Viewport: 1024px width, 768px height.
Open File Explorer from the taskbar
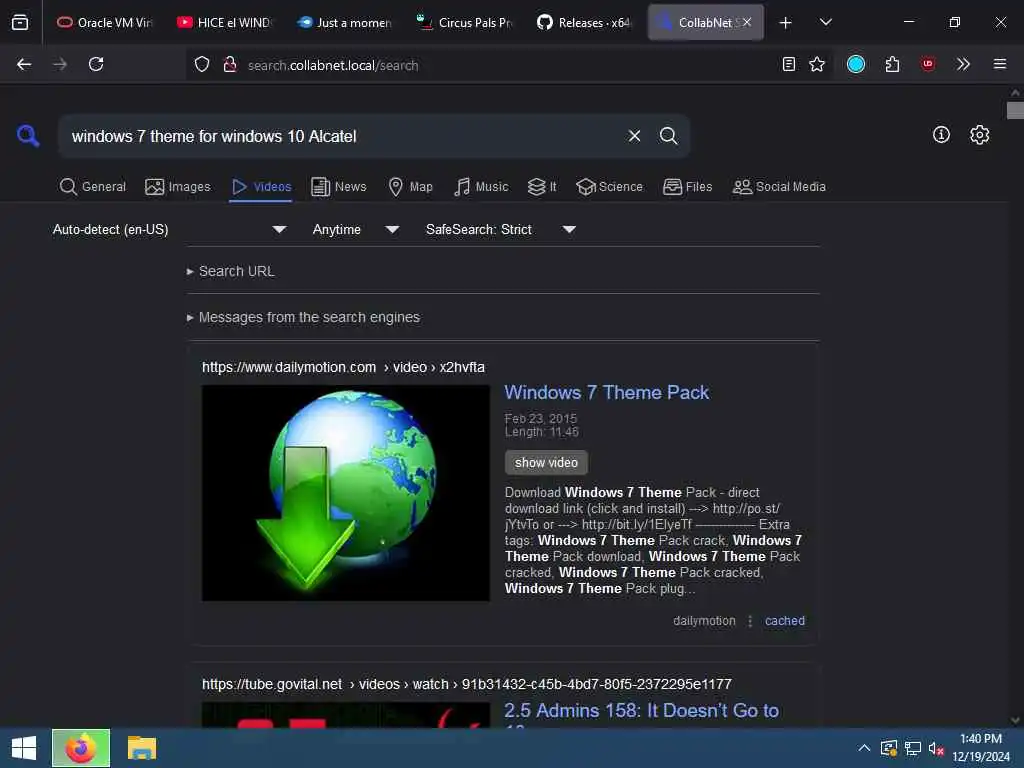[142, 748]
